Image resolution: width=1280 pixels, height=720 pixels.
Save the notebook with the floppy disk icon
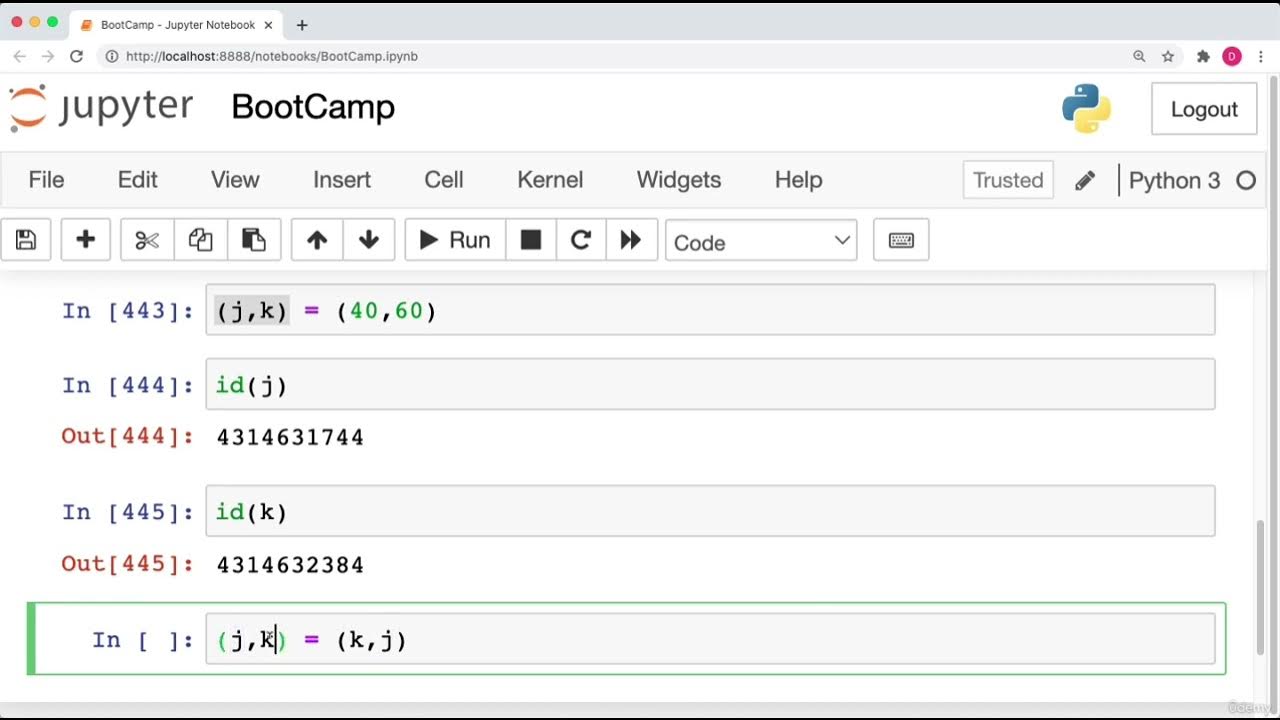point(26,240)
